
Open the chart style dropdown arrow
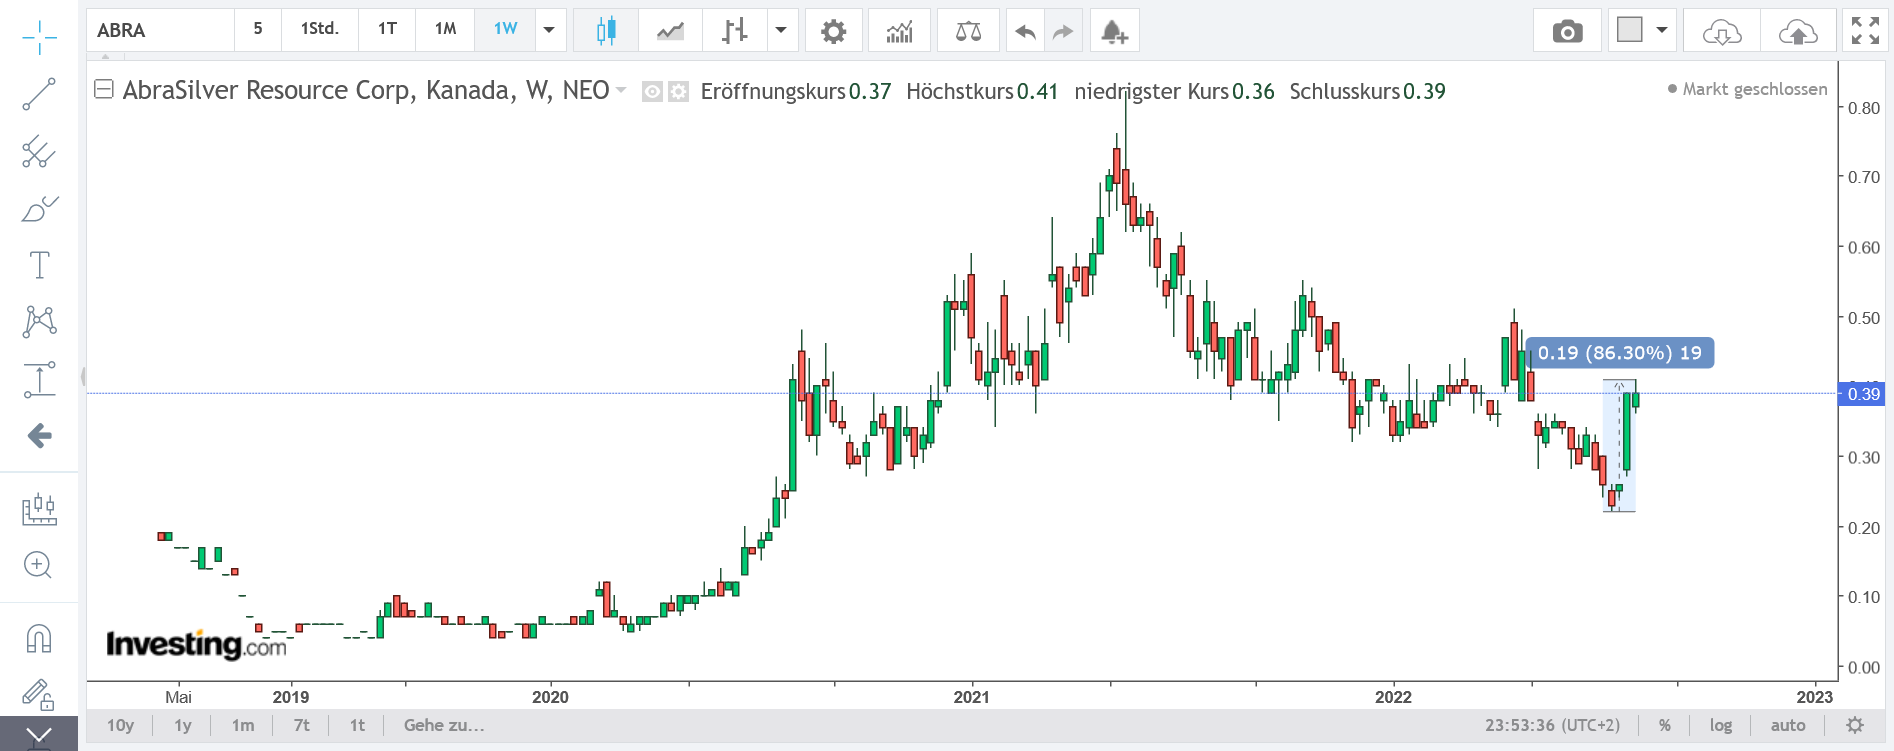(781, 31)
